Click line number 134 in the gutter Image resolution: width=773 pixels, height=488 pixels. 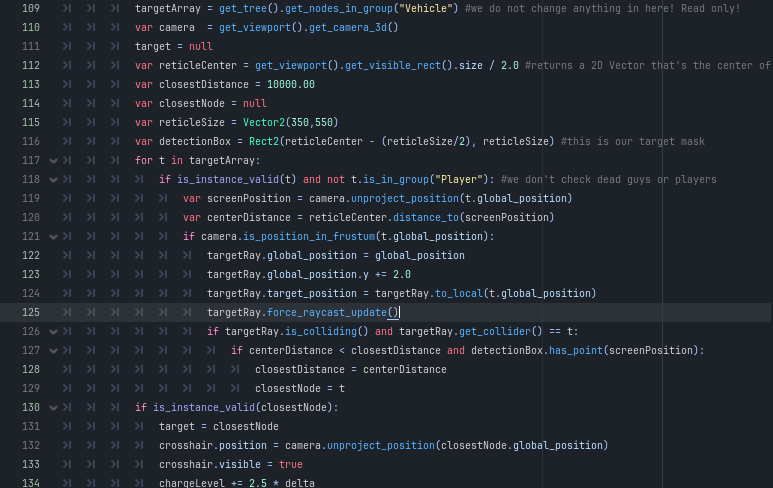[30, 483]
